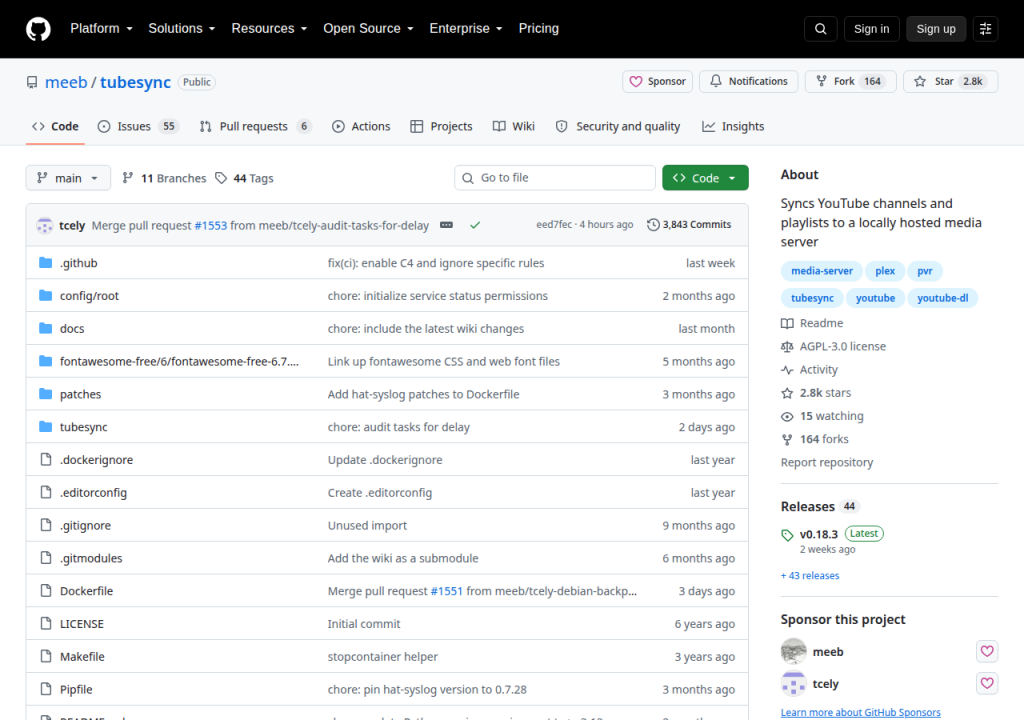View 11 Branches link
Image resolution: width=1024 pixels, height=720 pixels.
coord(164,178)
